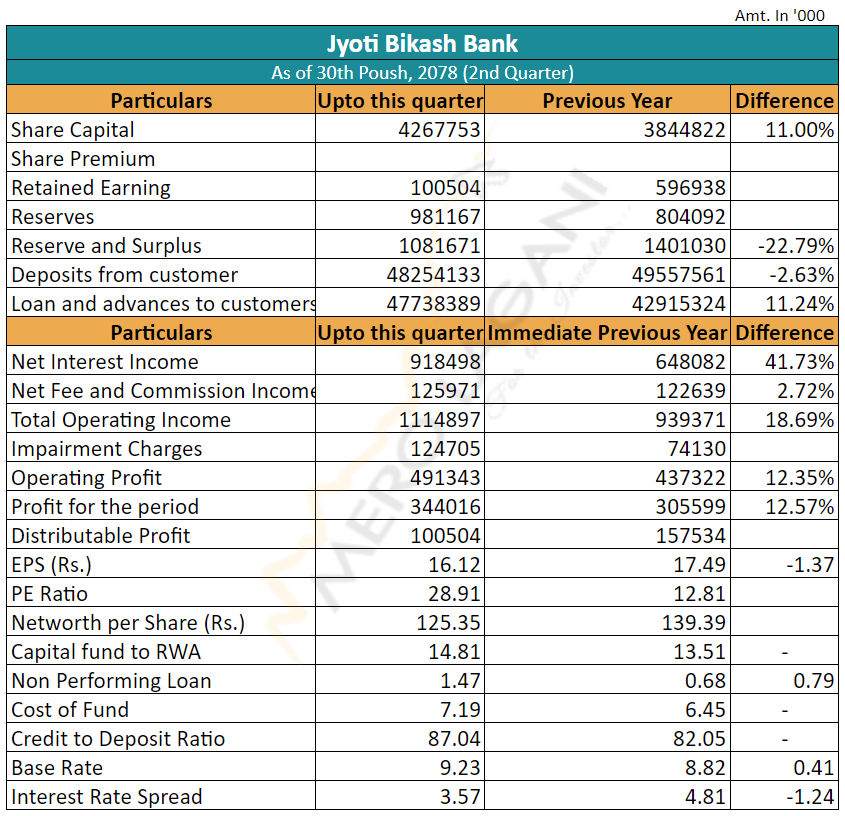Click 'Non Performing Loan' label
The width and height of the screenshot is (845, 816).
(x=112, y=682)
